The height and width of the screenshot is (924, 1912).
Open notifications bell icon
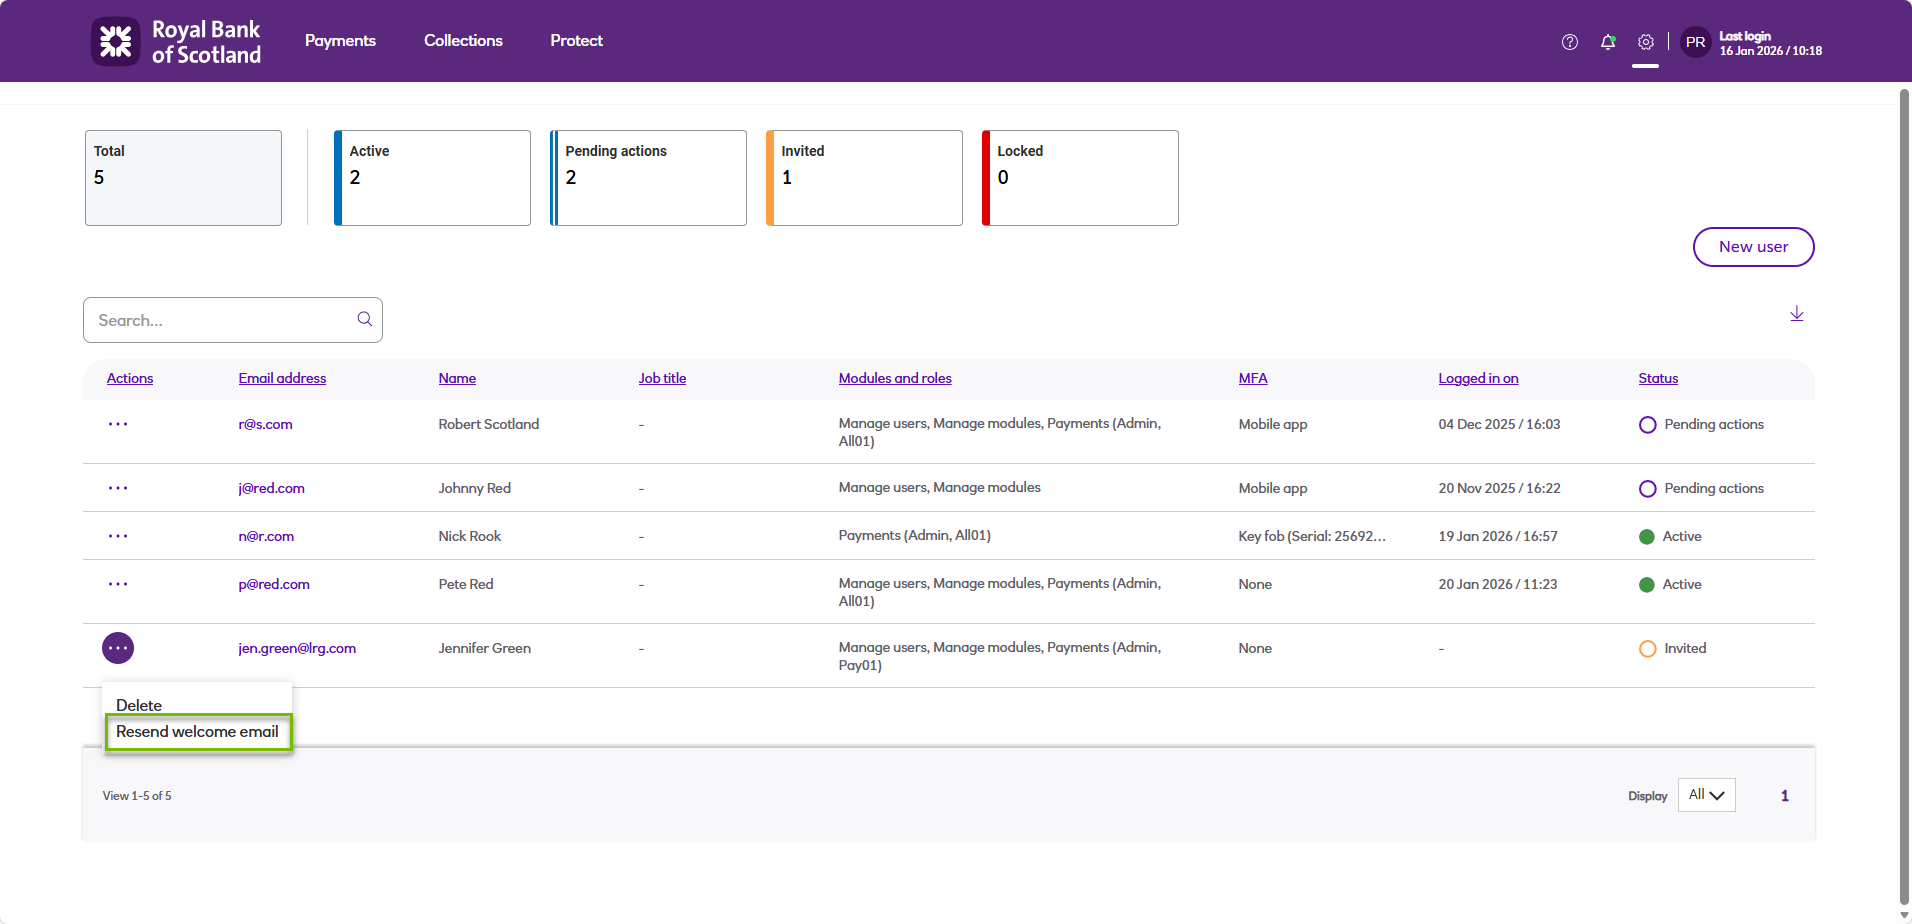click(1608, 42)
